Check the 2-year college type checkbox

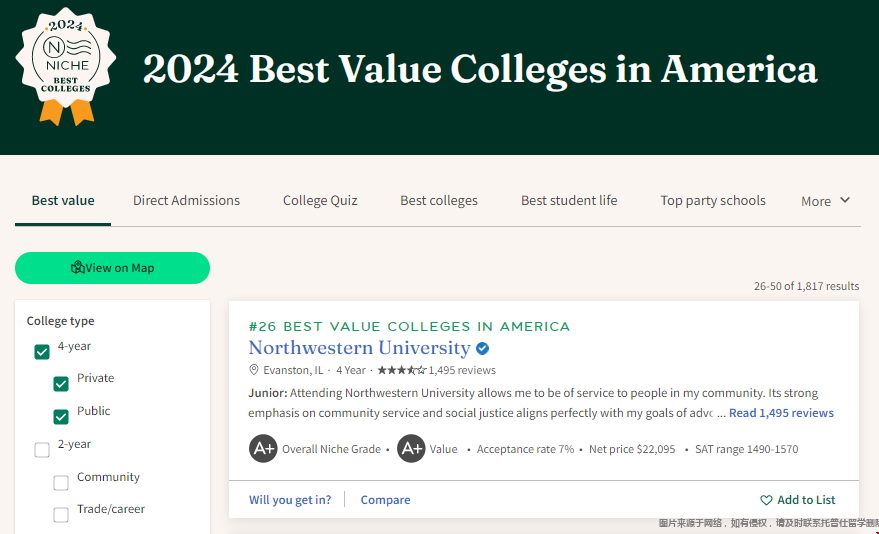coord(42,450)
